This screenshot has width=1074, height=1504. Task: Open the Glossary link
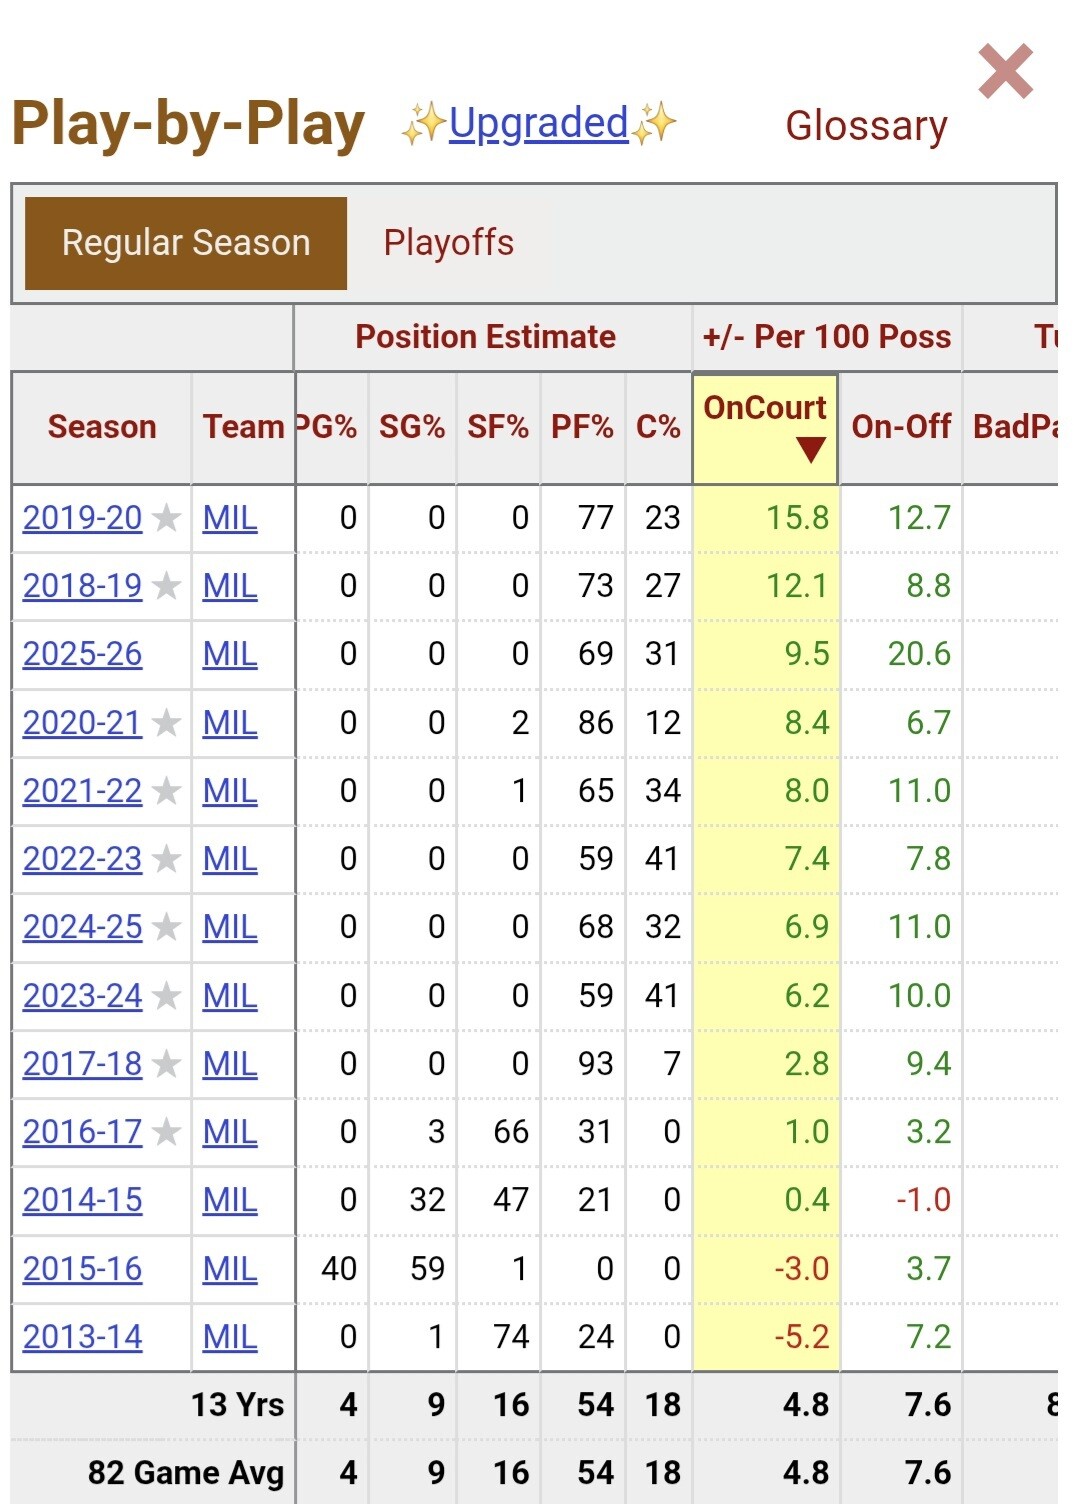[x=866, y=126]
